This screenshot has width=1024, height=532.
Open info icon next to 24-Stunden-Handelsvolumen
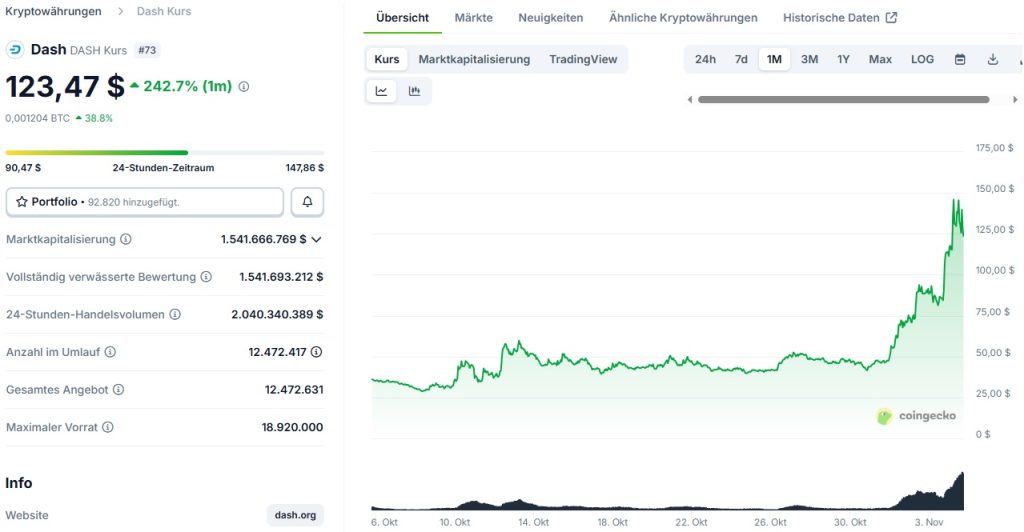pyautogui.click(x=175, y=314)
